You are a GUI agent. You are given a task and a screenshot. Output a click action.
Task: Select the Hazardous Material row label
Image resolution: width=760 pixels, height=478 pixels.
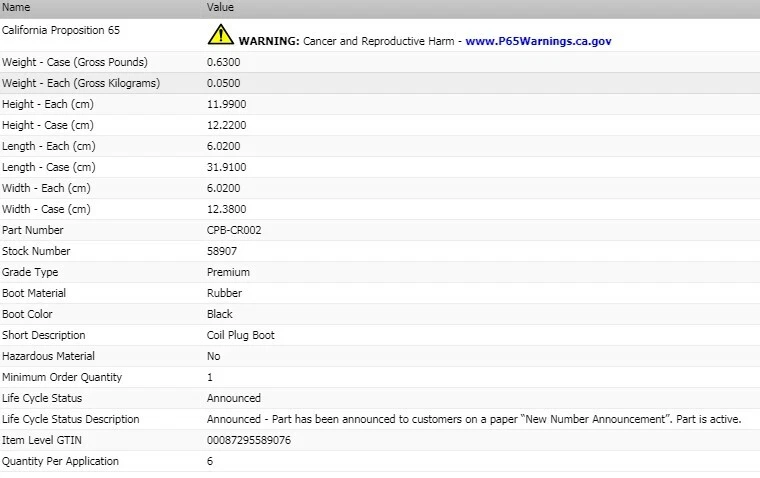(48, 356)
